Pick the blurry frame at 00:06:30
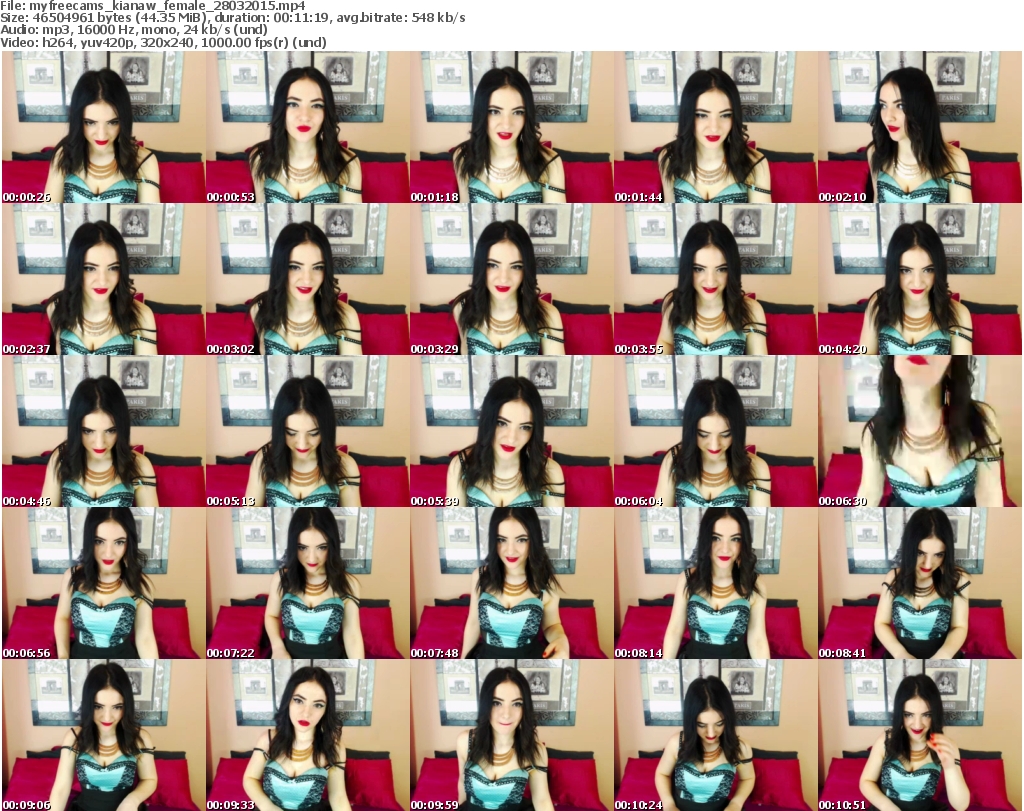 (x=920, y=431)
